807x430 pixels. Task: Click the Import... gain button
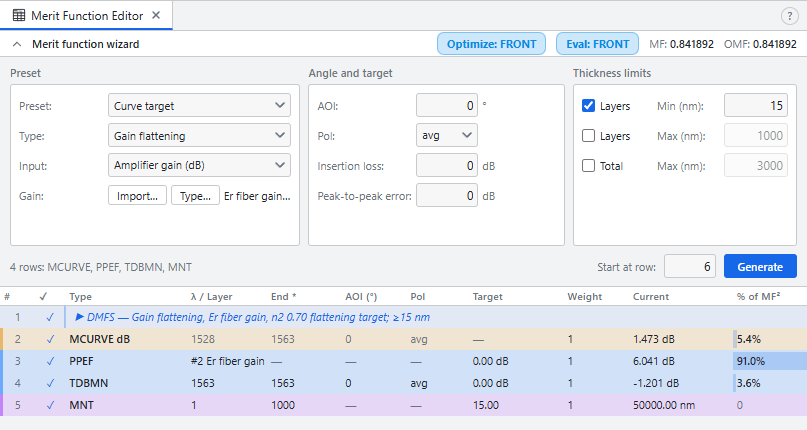coord(137,196)
